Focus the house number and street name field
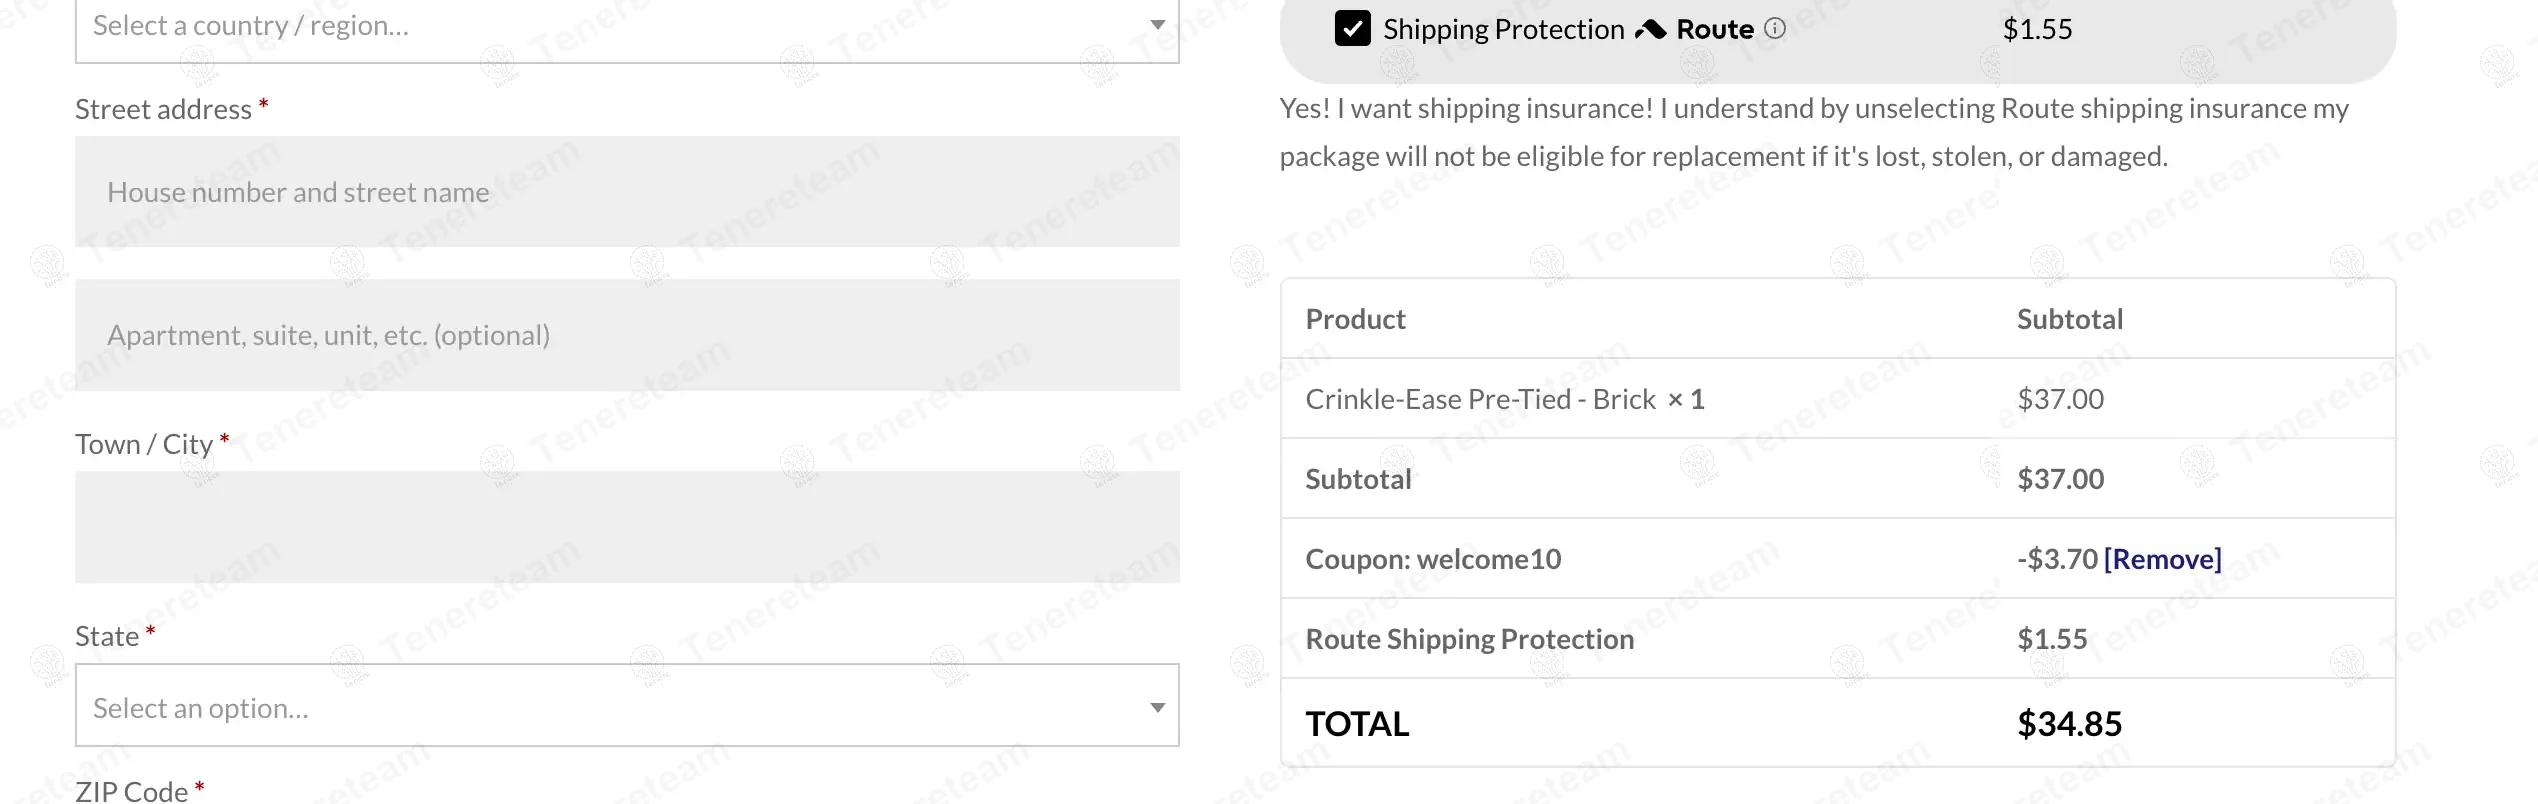Viewport: 2538px width, 804px height. (x=627, y=192)
